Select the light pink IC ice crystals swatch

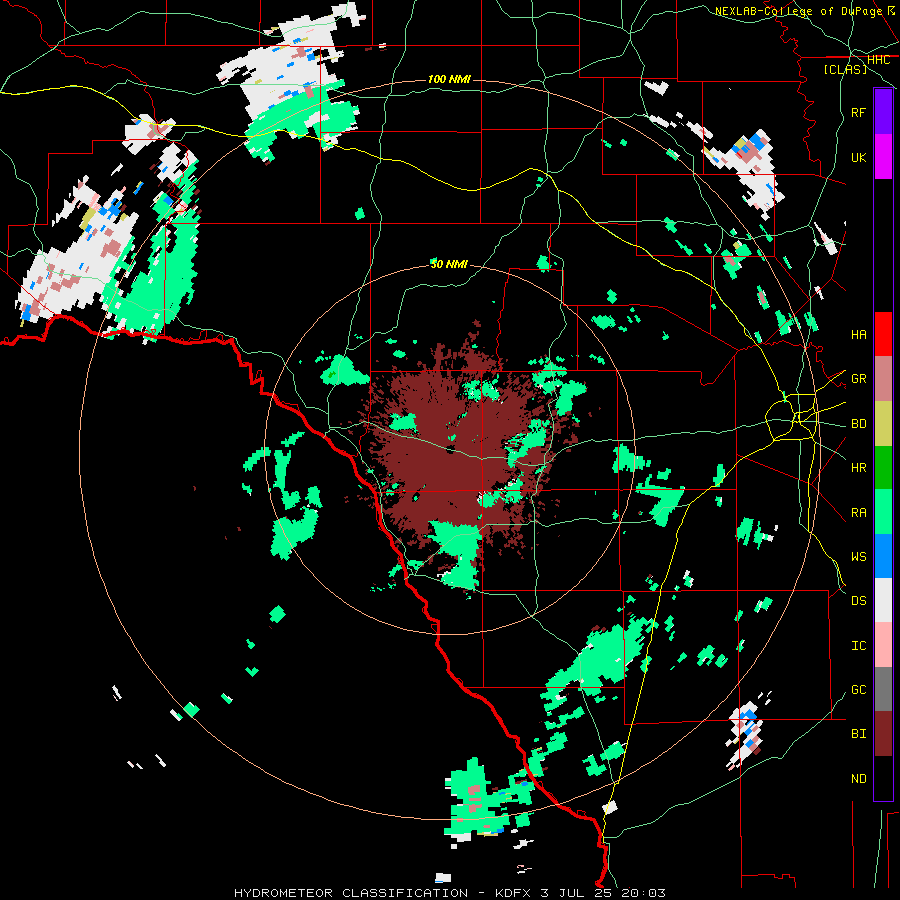click(883, 645)
